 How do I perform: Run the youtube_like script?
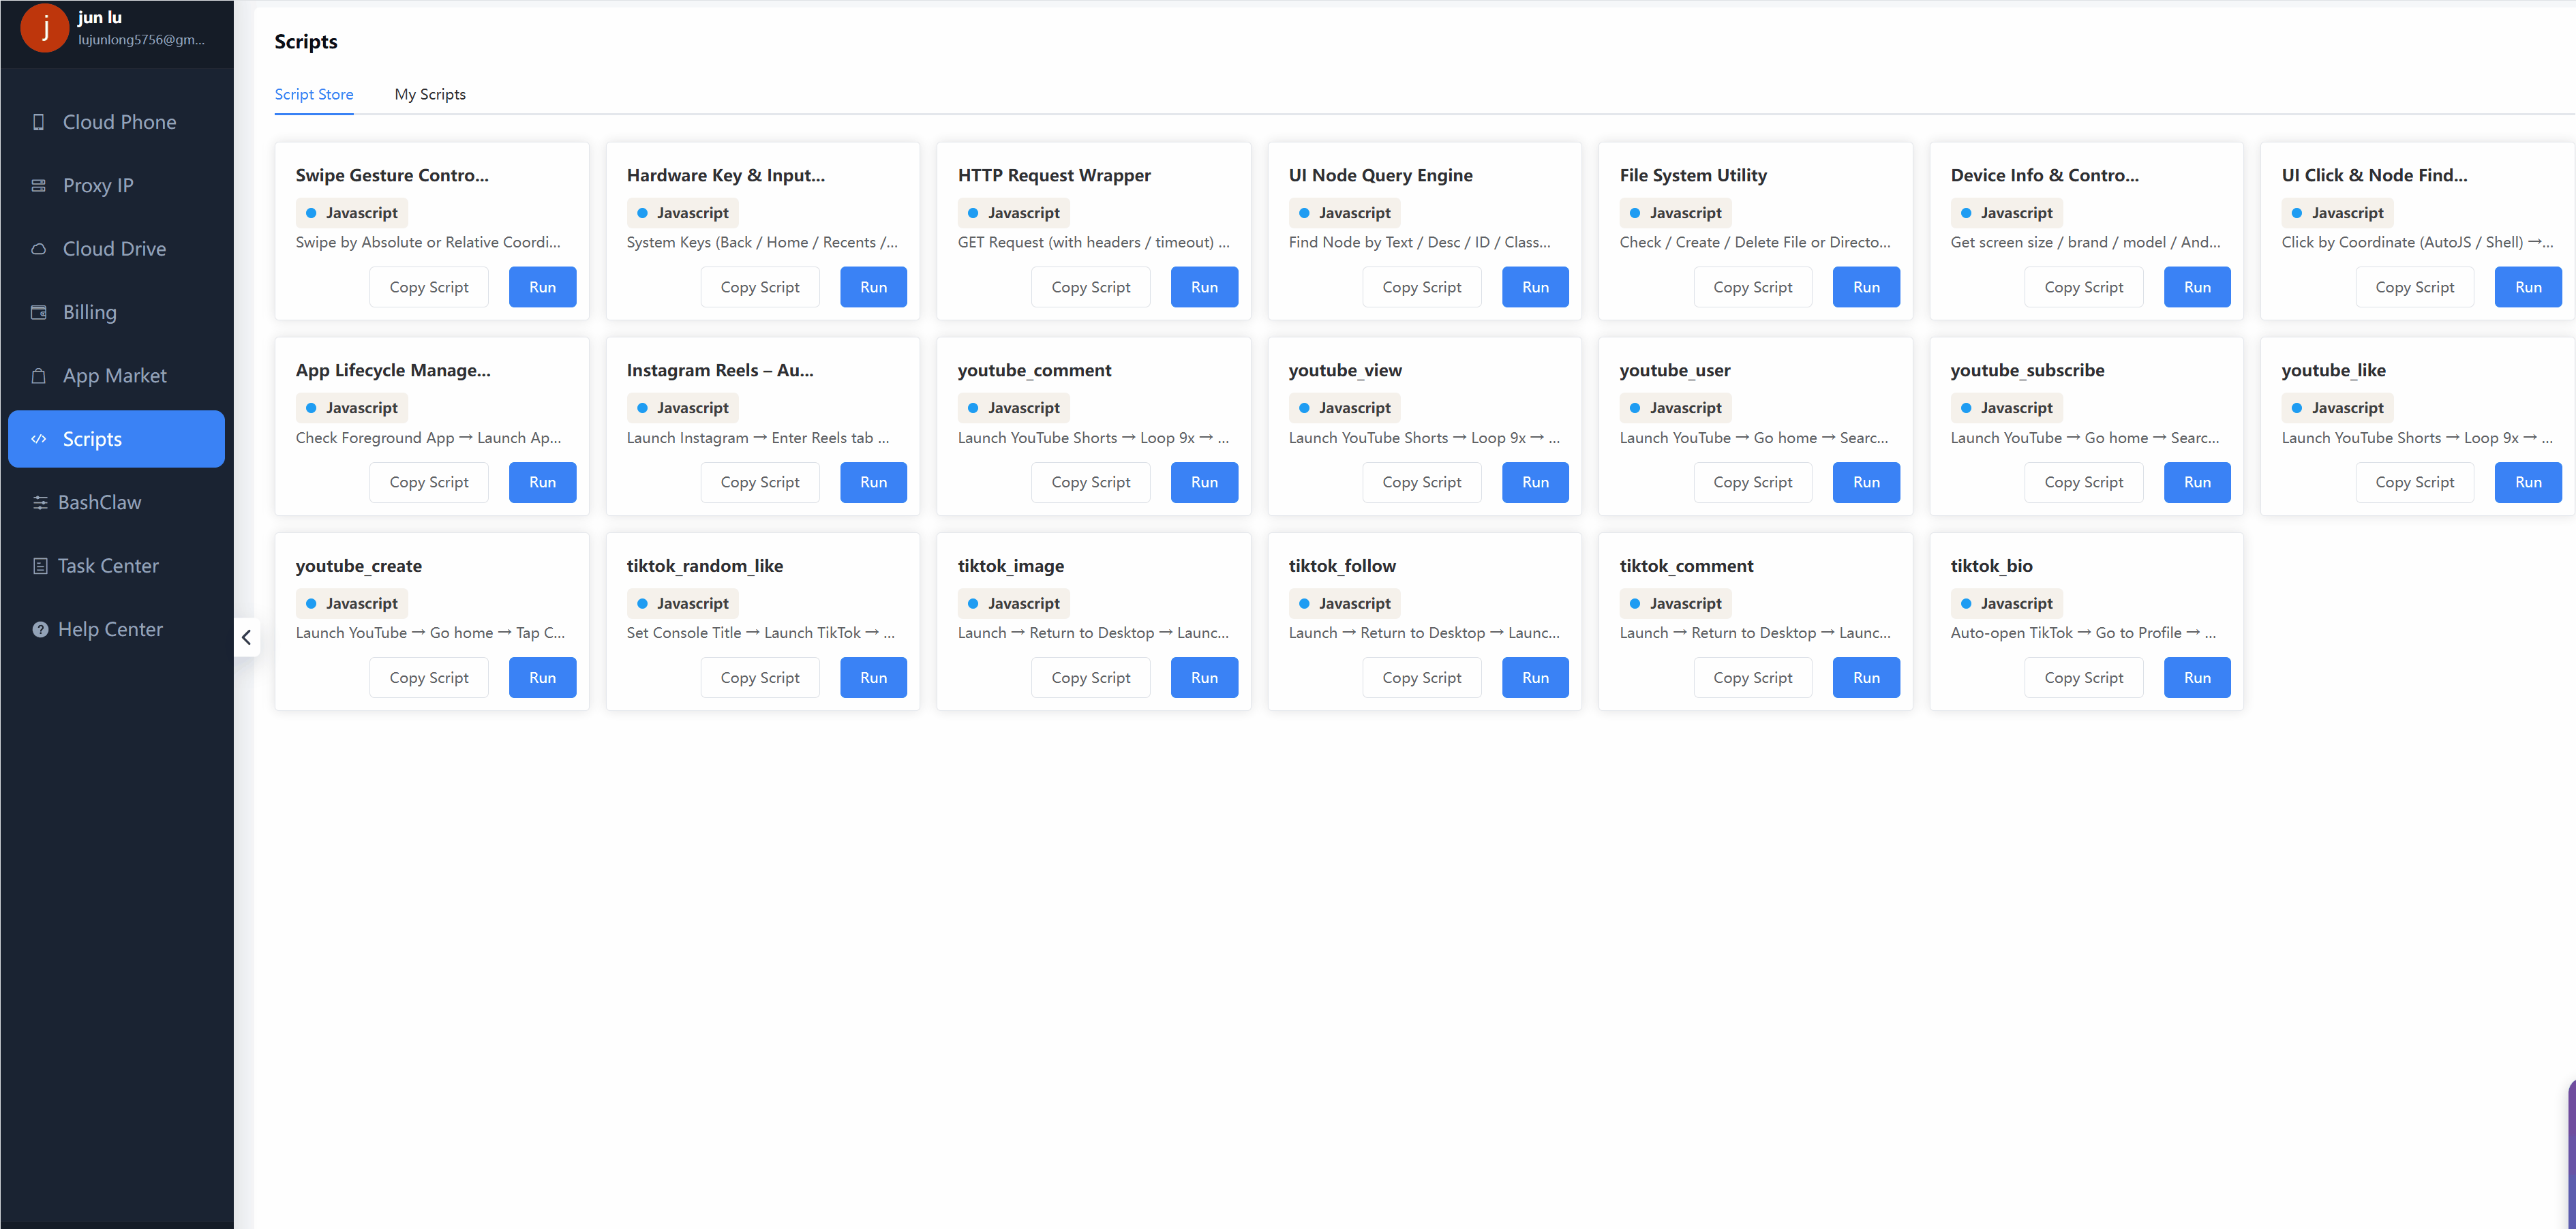tap(2528, 482)
